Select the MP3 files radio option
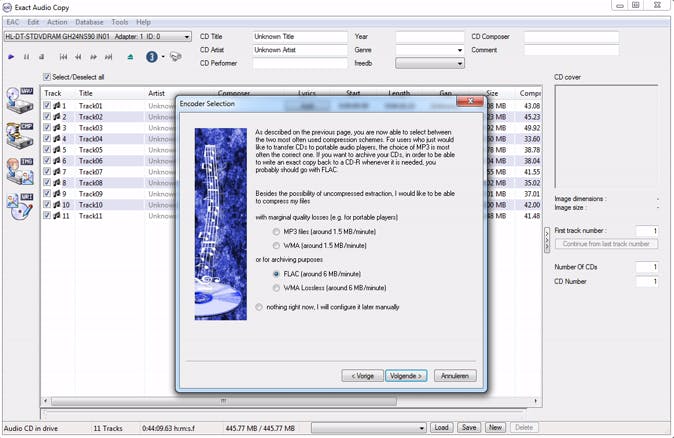674x438 pixels. pyautogui.click(x=276, y=232)
